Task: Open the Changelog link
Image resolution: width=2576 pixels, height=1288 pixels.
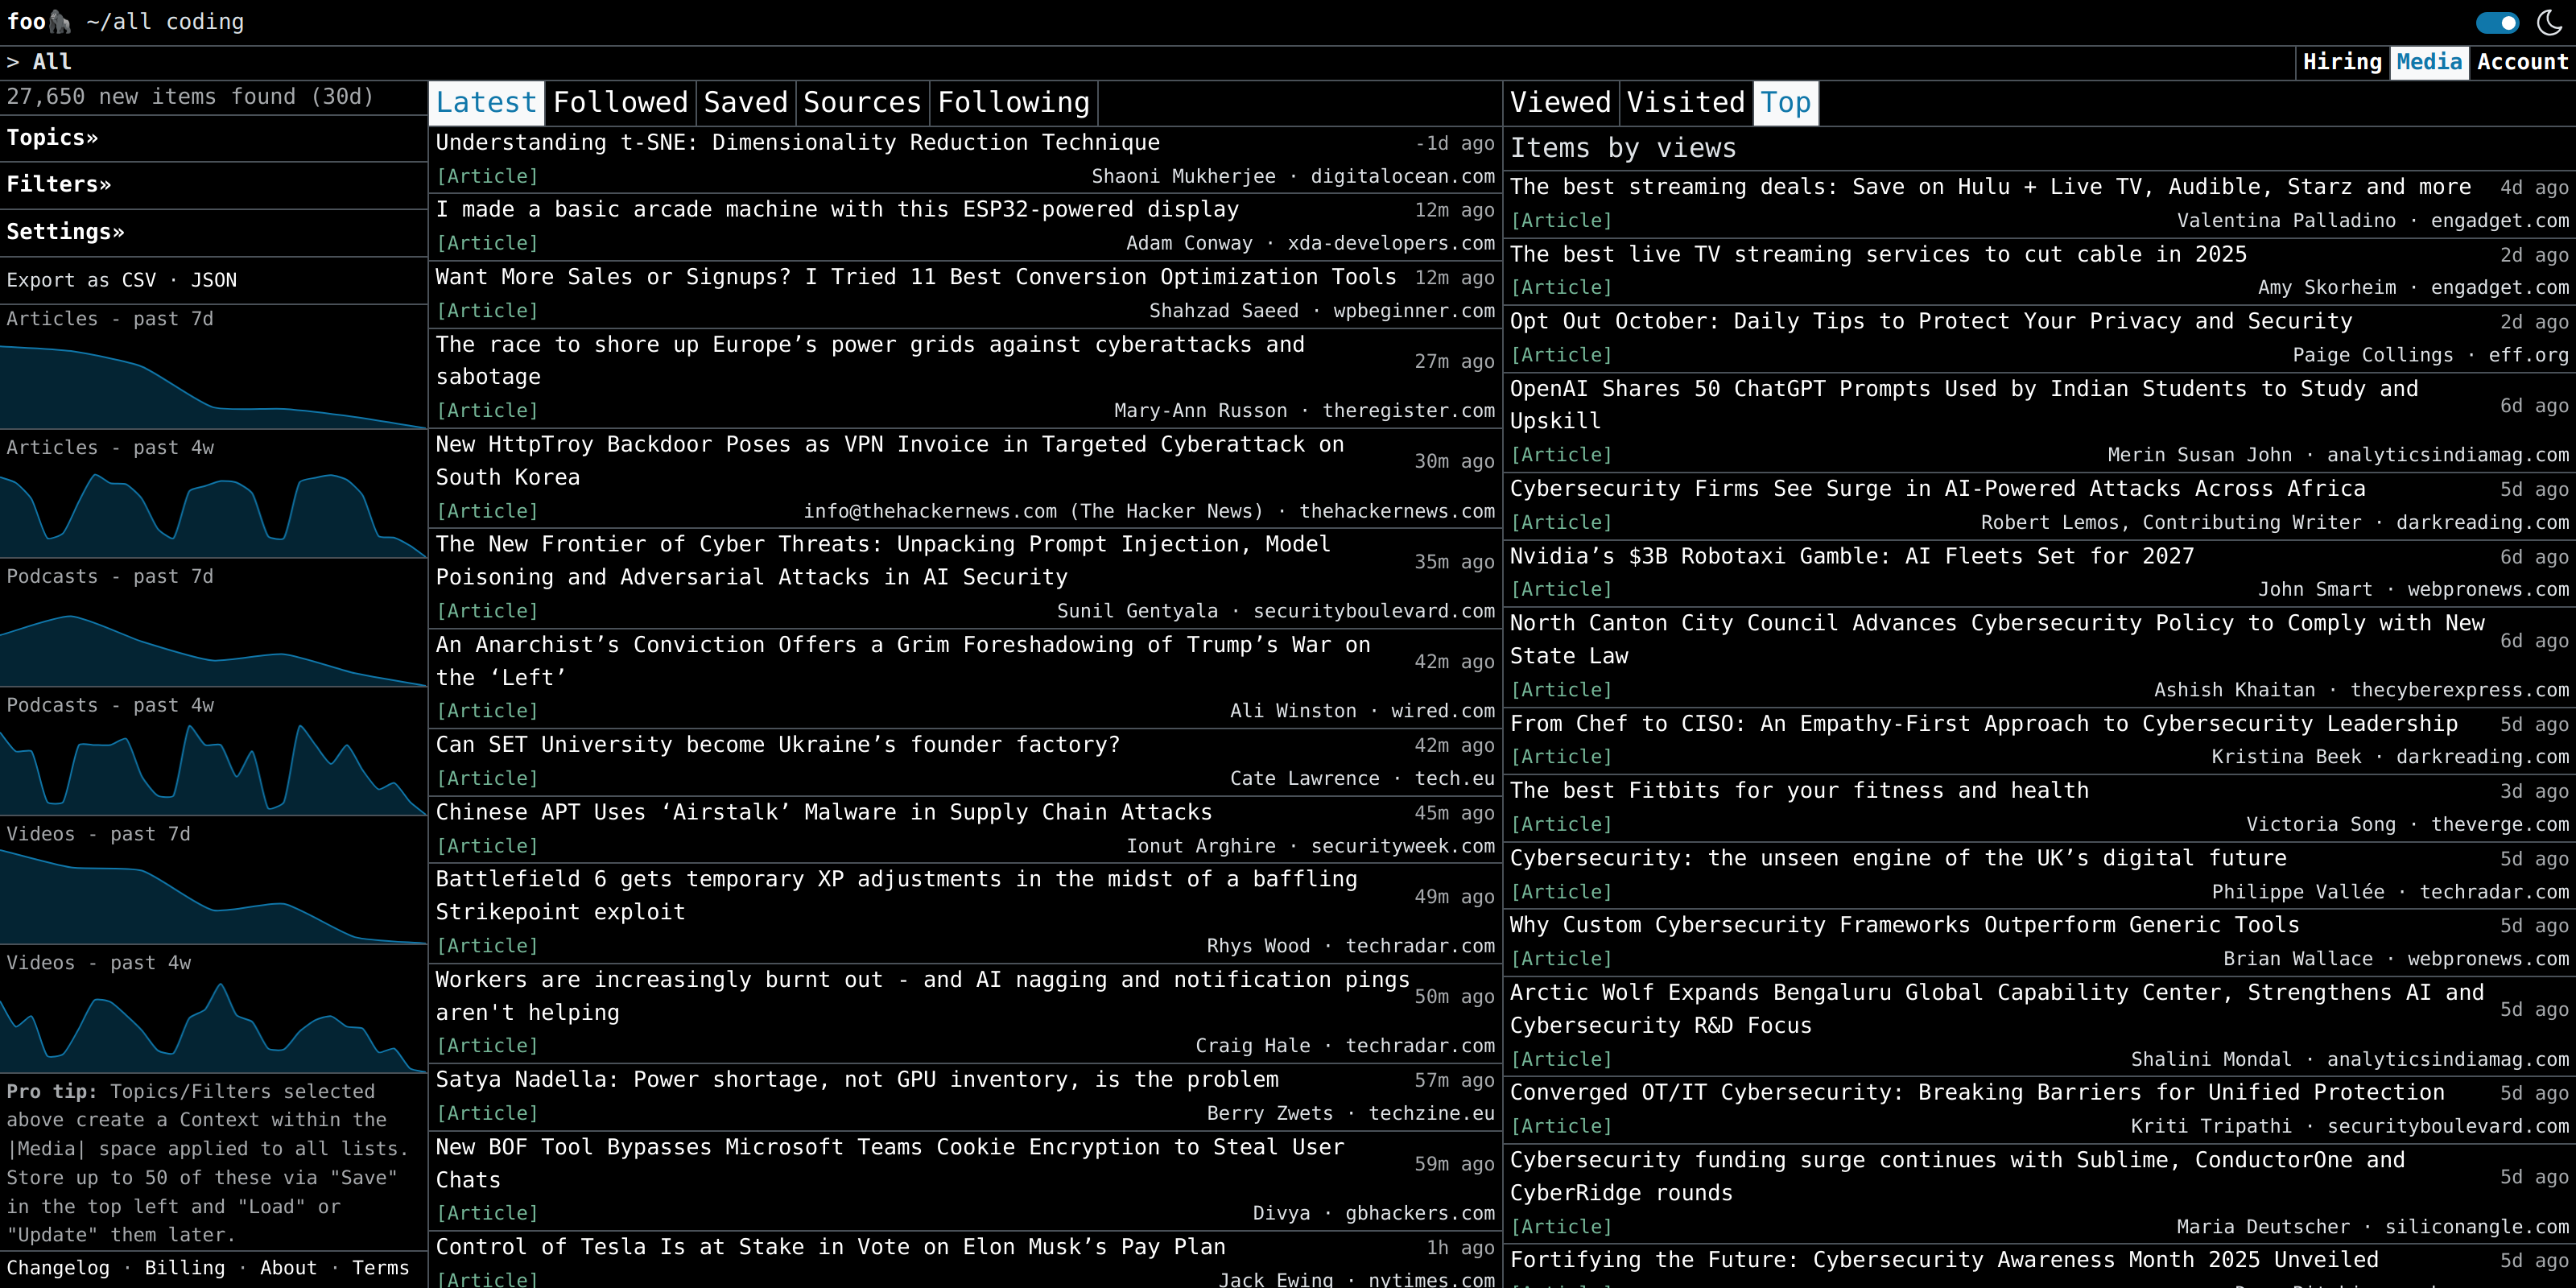Action: point(58,1268)
